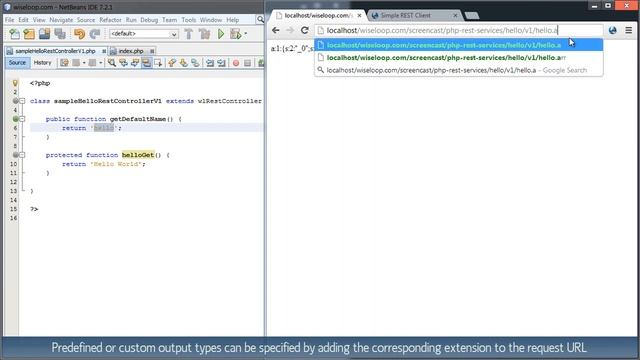
Task: Click the lightbulb hint at line 1
Action: coord(15,83)
